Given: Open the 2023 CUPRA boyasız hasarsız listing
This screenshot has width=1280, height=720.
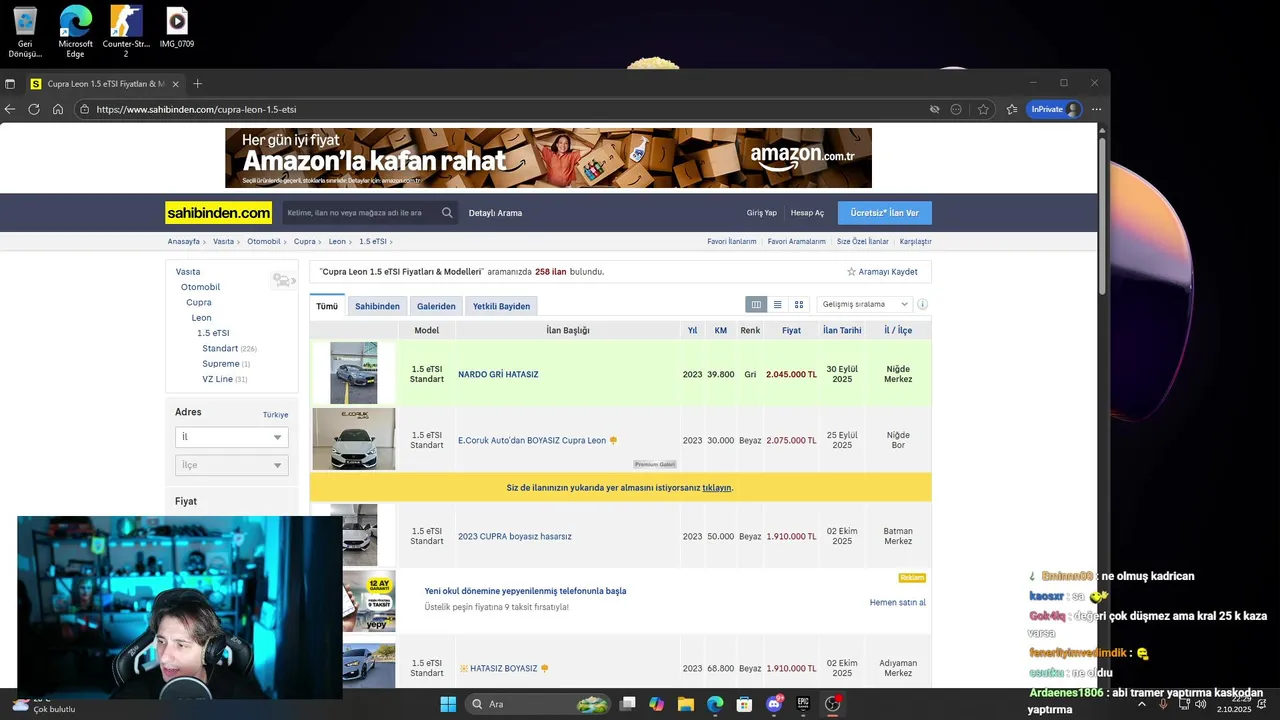Looking at the screenshot, I should tap(515, 536).
